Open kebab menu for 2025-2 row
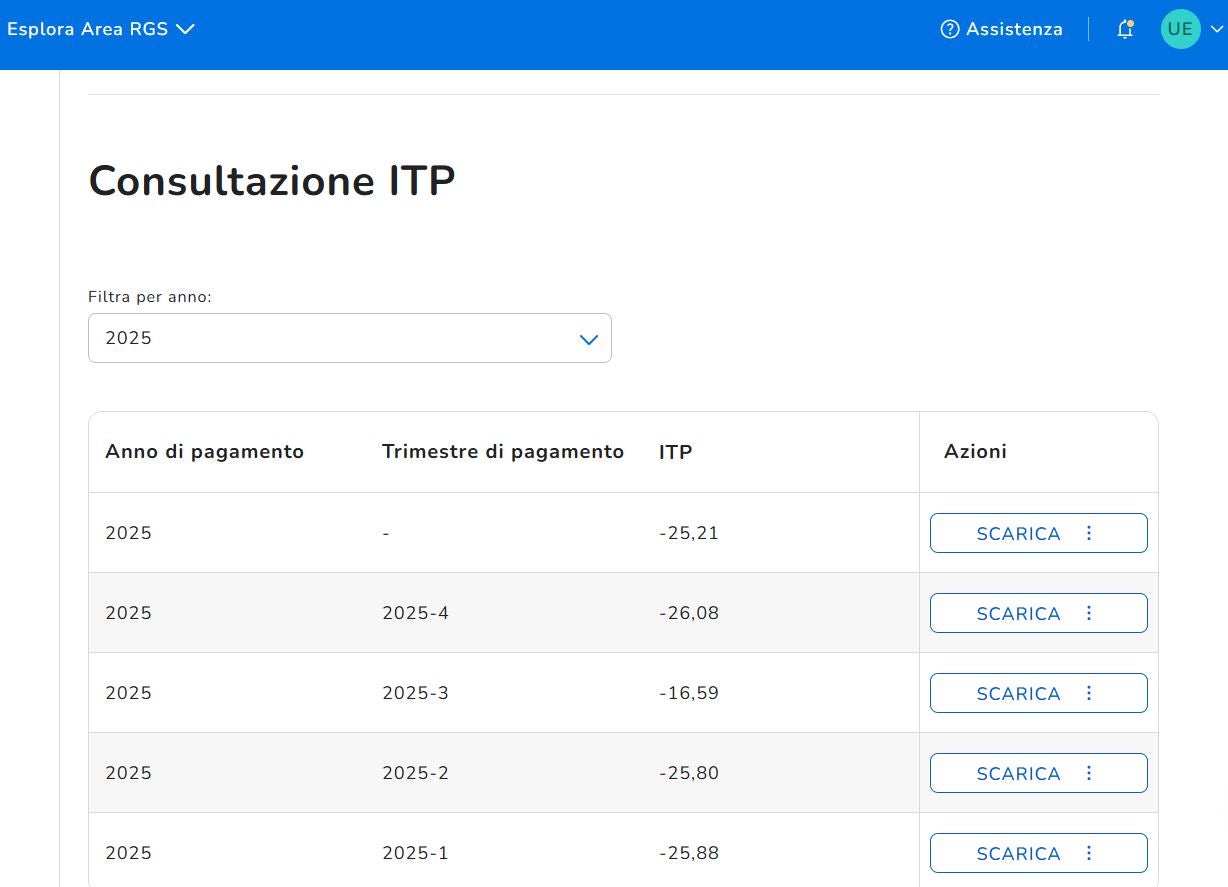Image resolution: width=1228 pixels, height=887 pixels. [1089, 773]
